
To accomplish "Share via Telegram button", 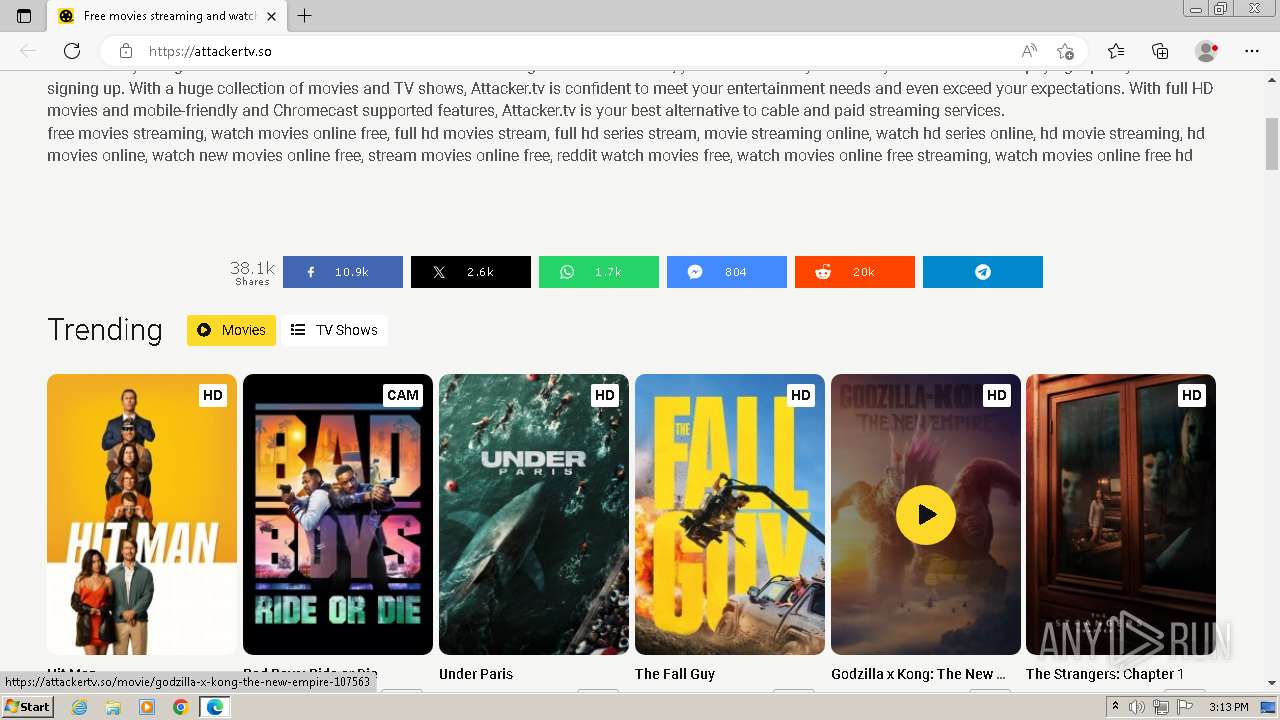I will coord(982,272).
